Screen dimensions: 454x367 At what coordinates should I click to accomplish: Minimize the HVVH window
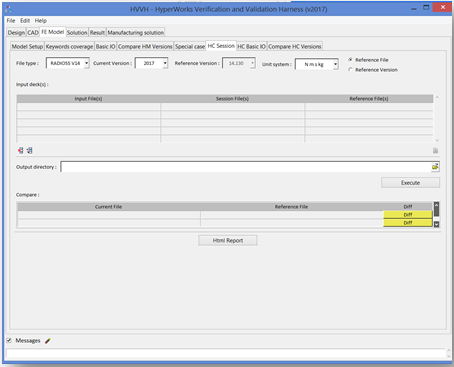point(414,8)
